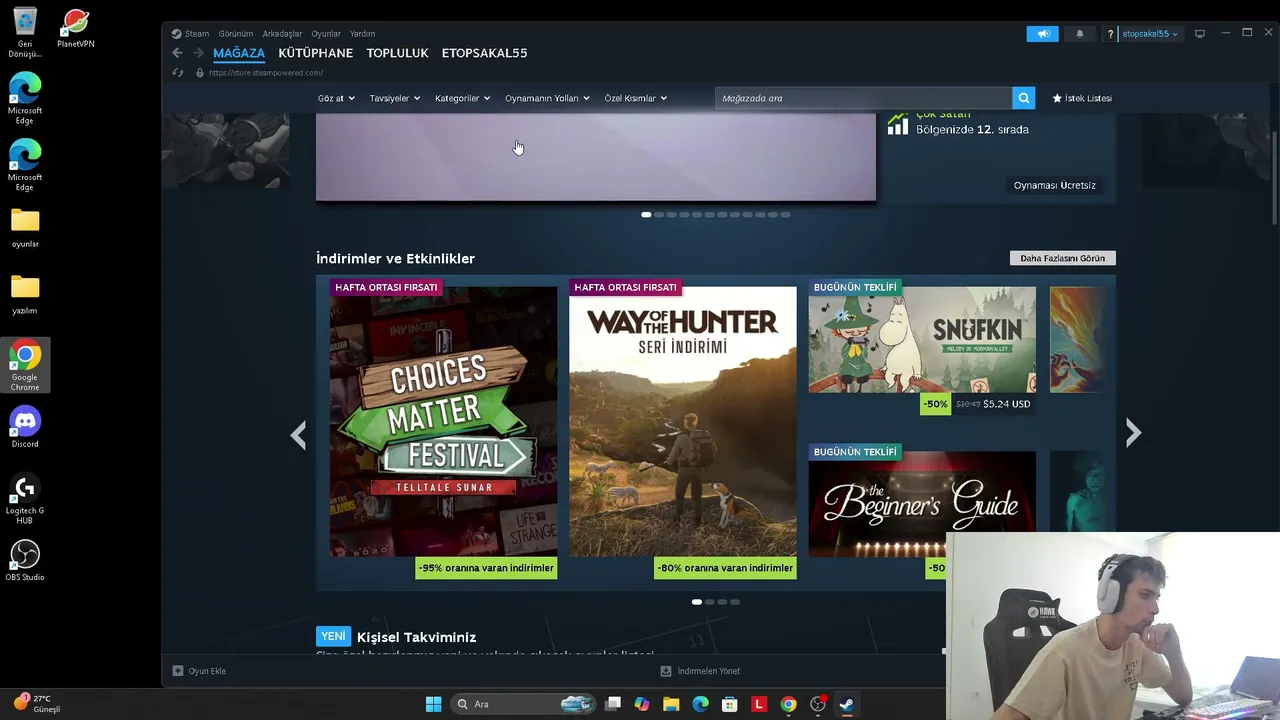1280x720 pixels.
Task: Show the previous İndirimler carousel page
Action: [x=298, y=434]
